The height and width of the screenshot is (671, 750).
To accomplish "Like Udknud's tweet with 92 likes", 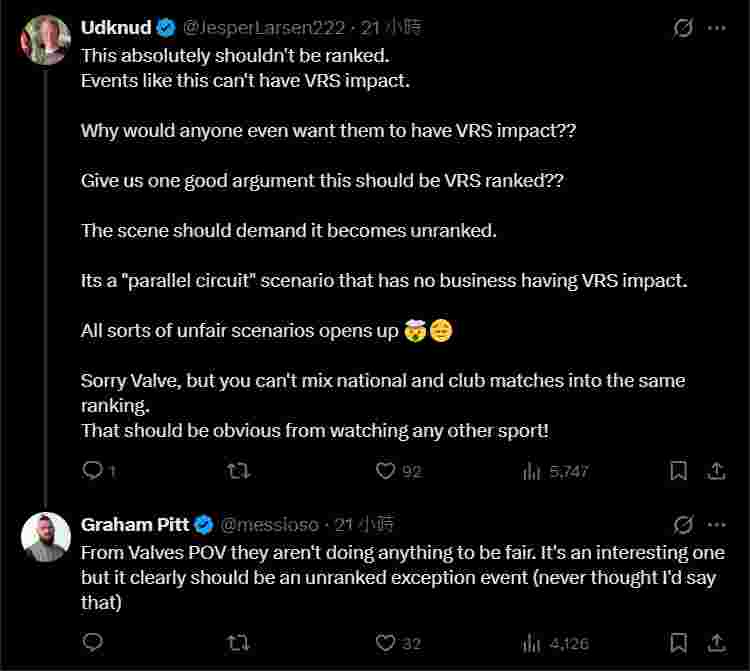I will point(386,470).
